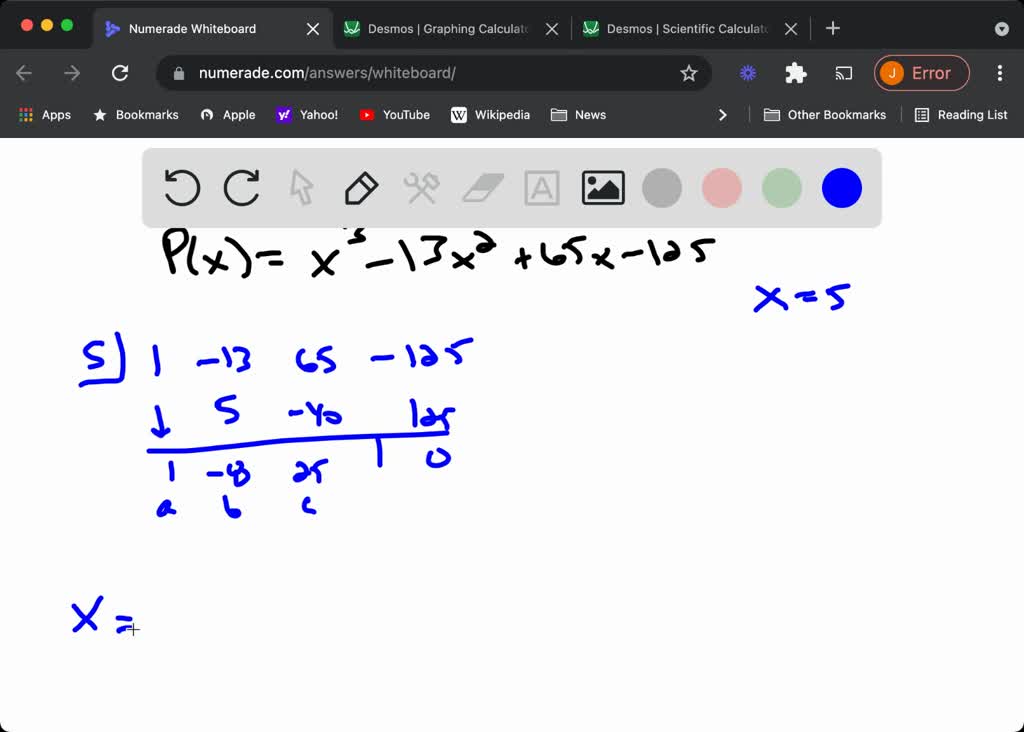Switch to the Desmos Graphing Calculator tab
The image size is (1024, 732).
click(440, 28)
